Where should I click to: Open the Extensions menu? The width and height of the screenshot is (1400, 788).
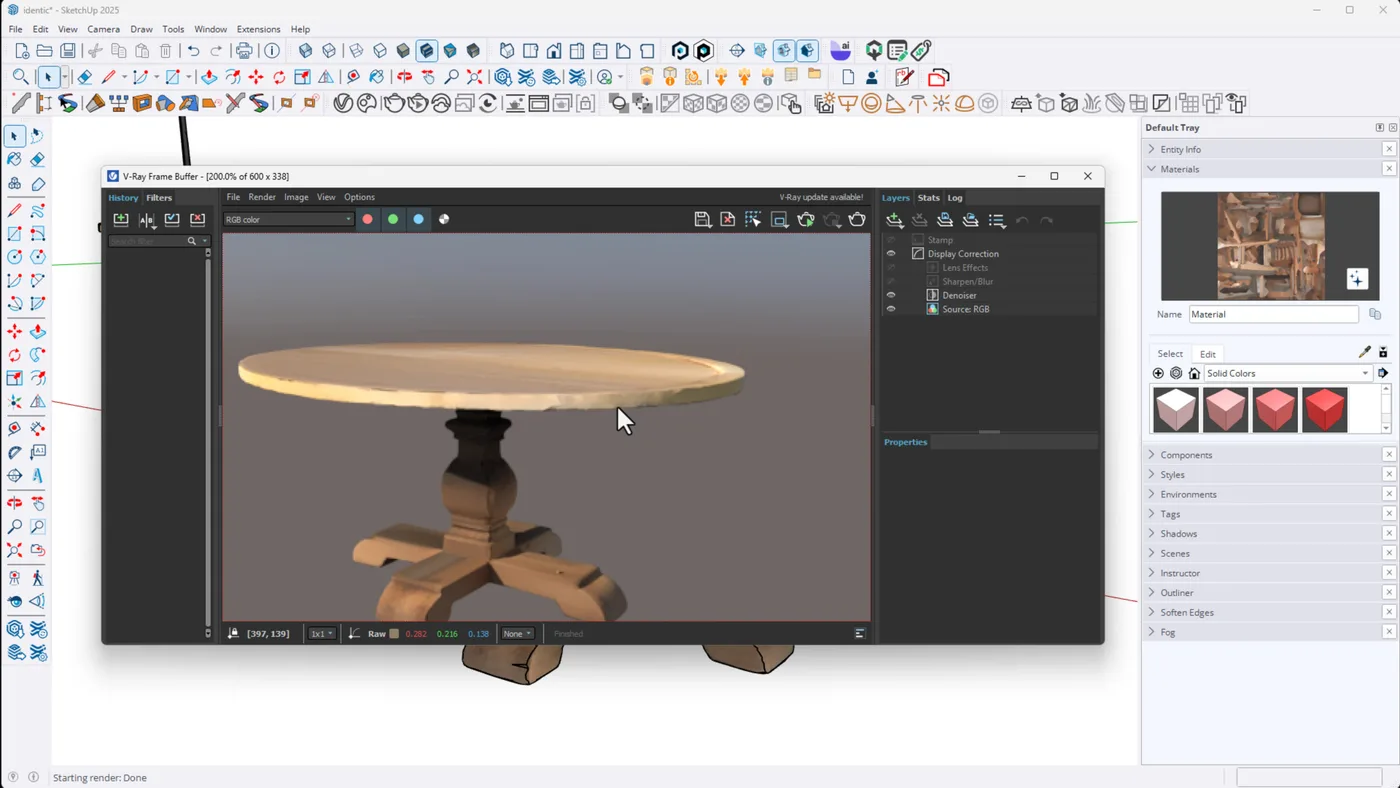[258, 29]
